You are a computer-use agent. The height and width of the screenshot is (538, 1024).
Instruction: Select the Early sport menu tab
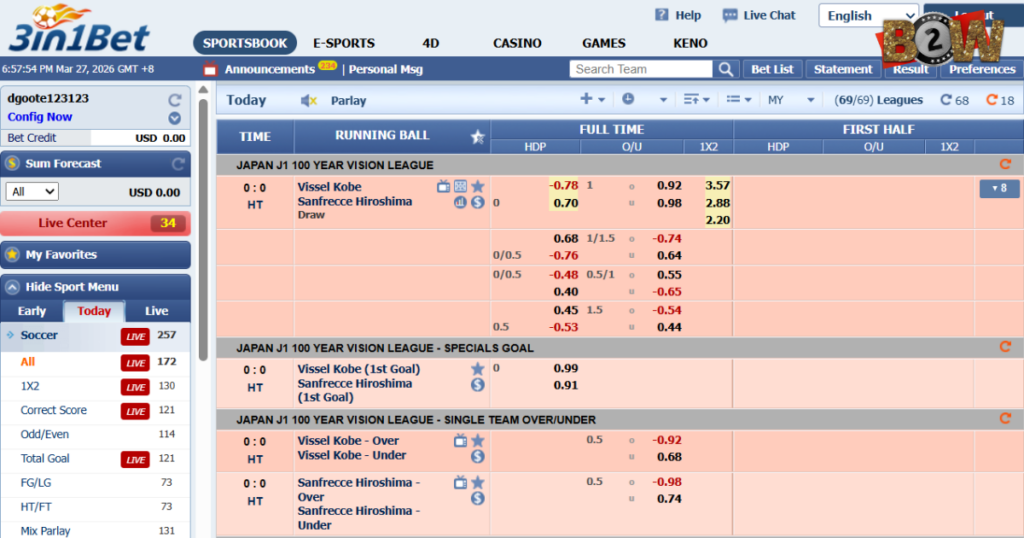[31, 311]
